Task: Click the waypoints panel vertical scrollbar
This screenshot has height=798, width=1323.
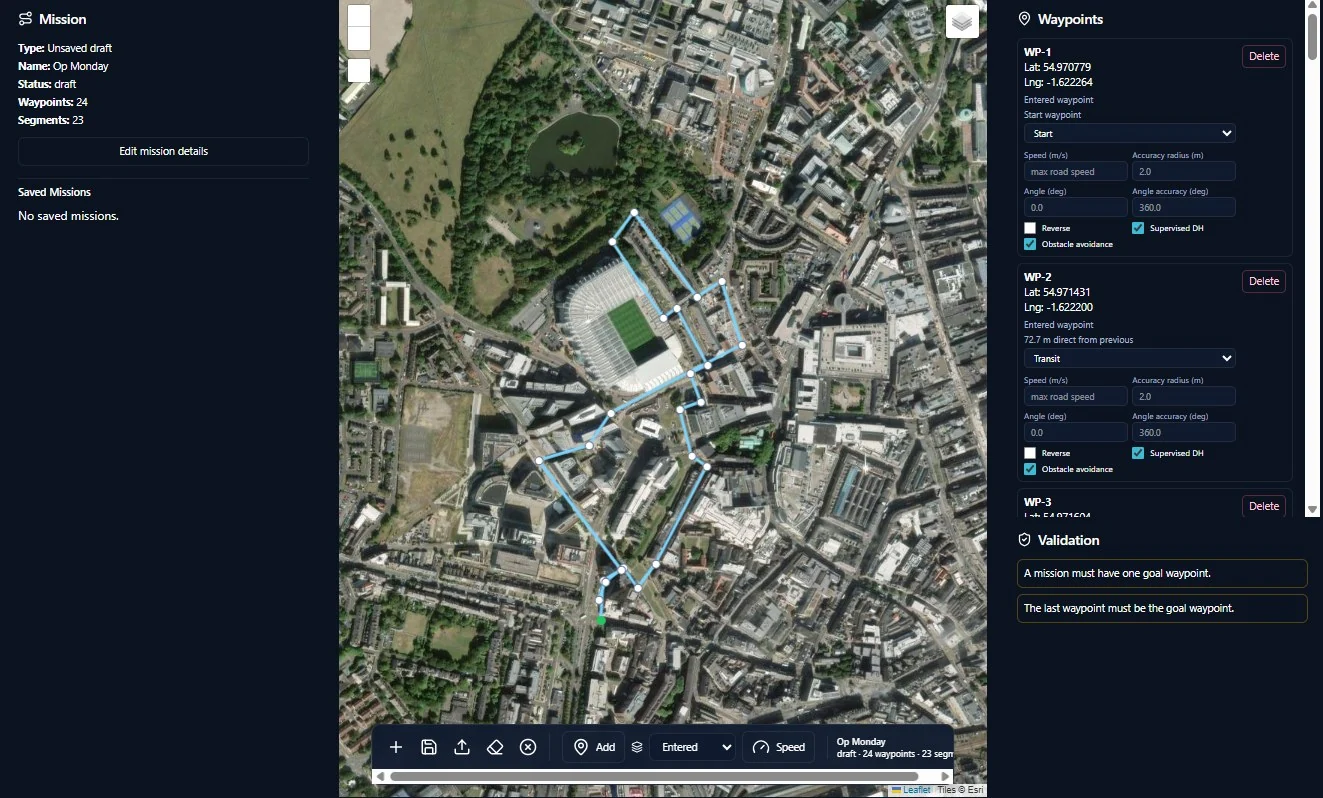Action: [1312, 35]
